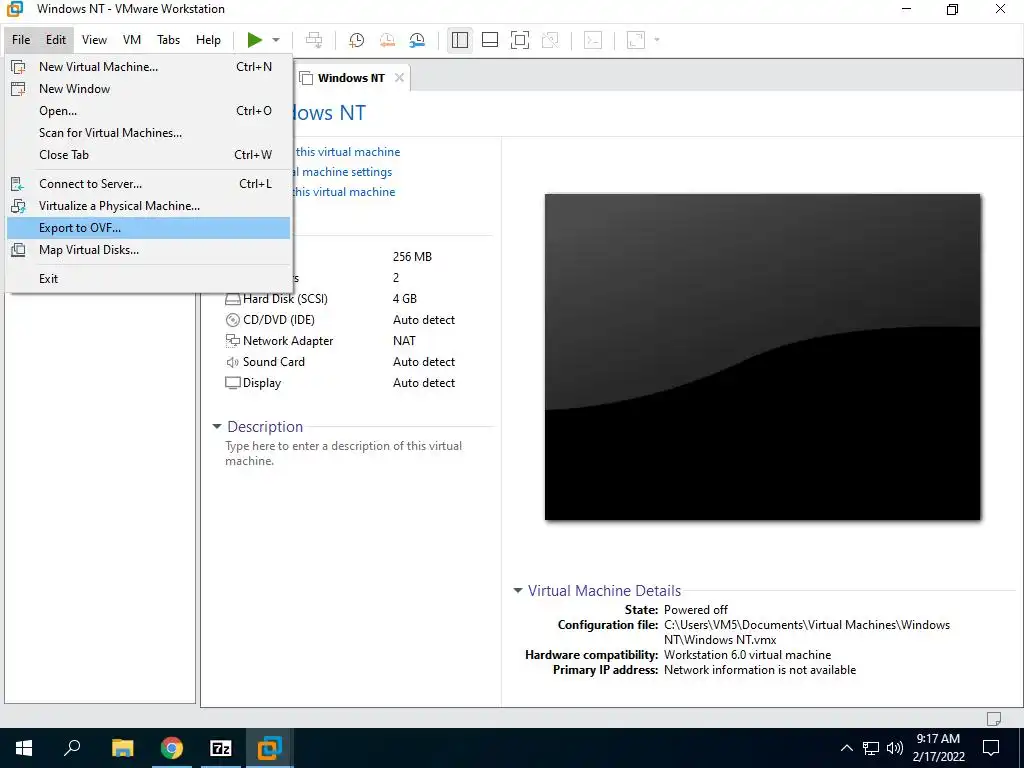Open the power options dropdown arrow

276,40
